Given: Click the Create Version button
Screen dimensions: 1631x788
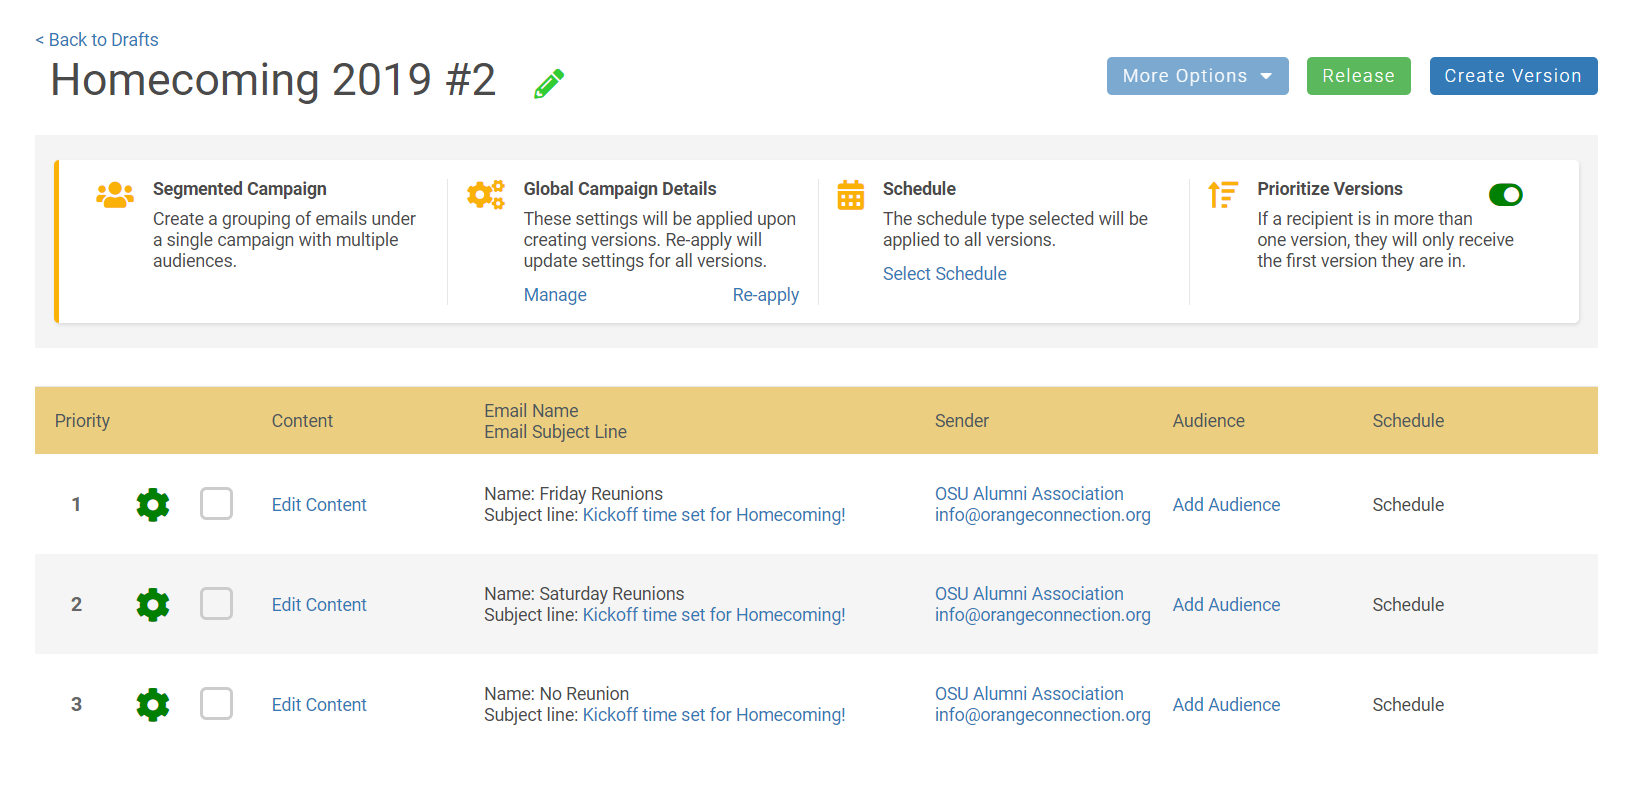Looking at the screenshot, I should tap(1512, 76).
